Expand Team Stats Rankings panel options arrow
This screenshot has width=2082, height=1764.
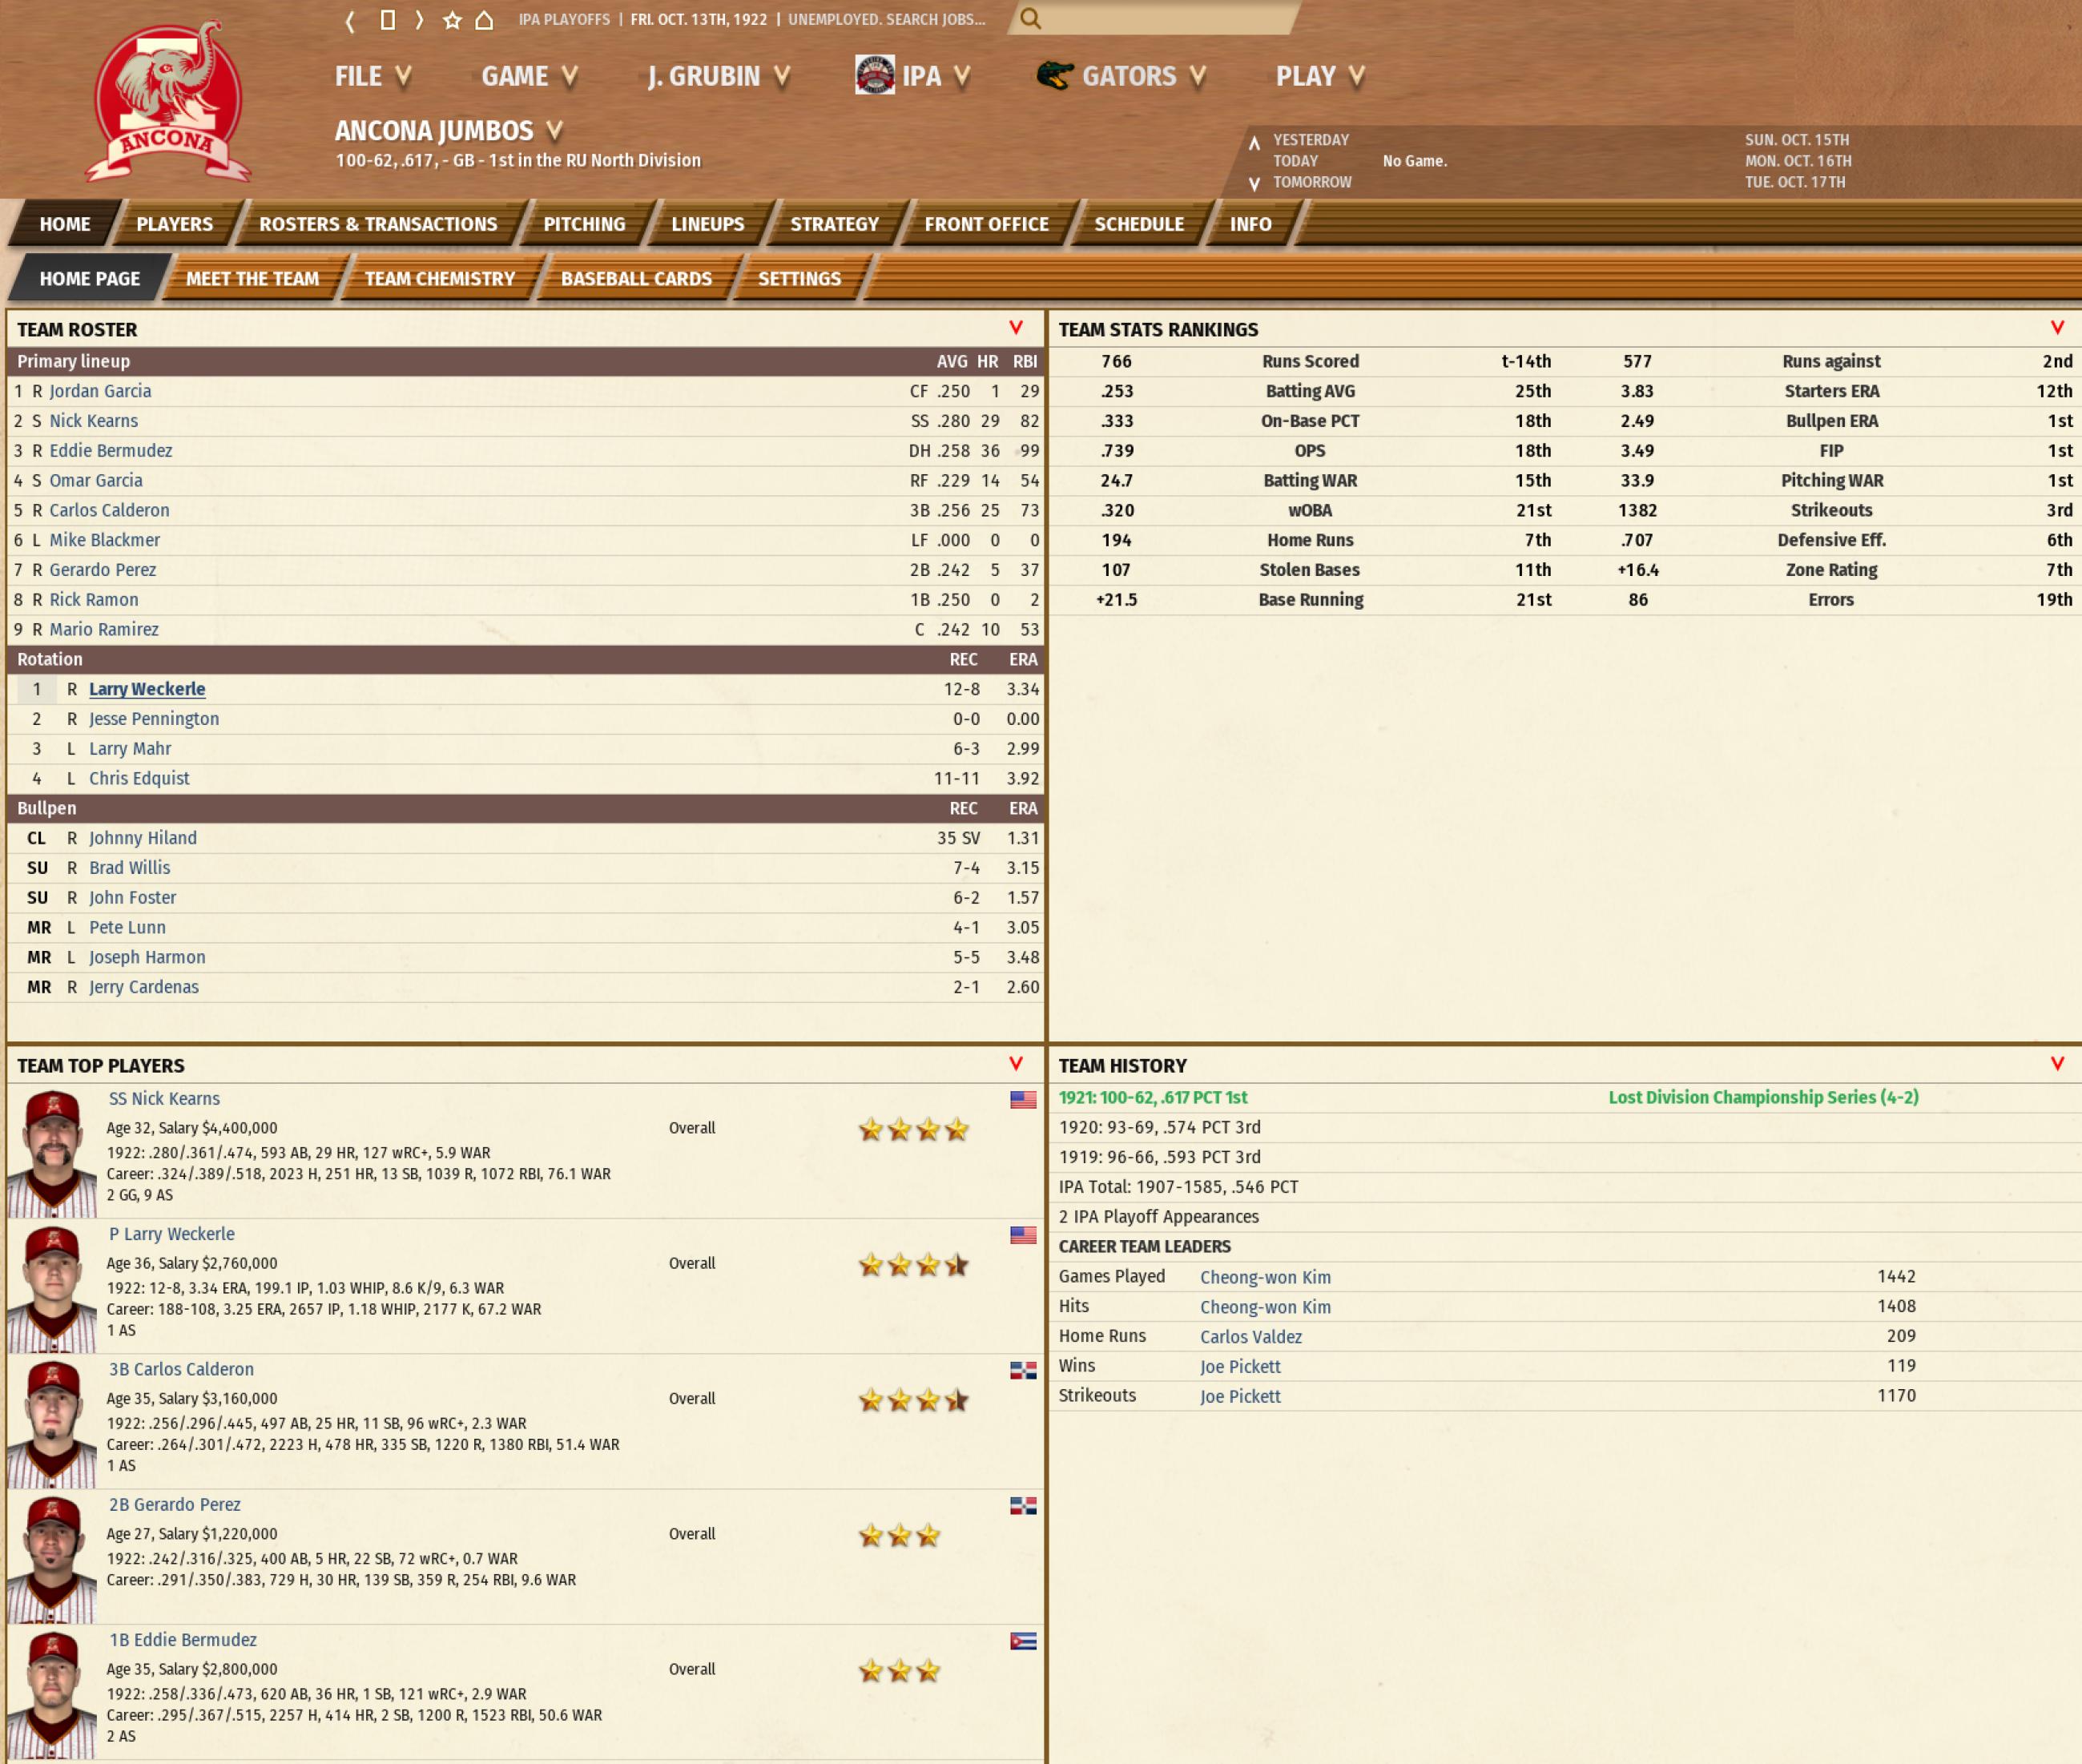[2057, 328]
